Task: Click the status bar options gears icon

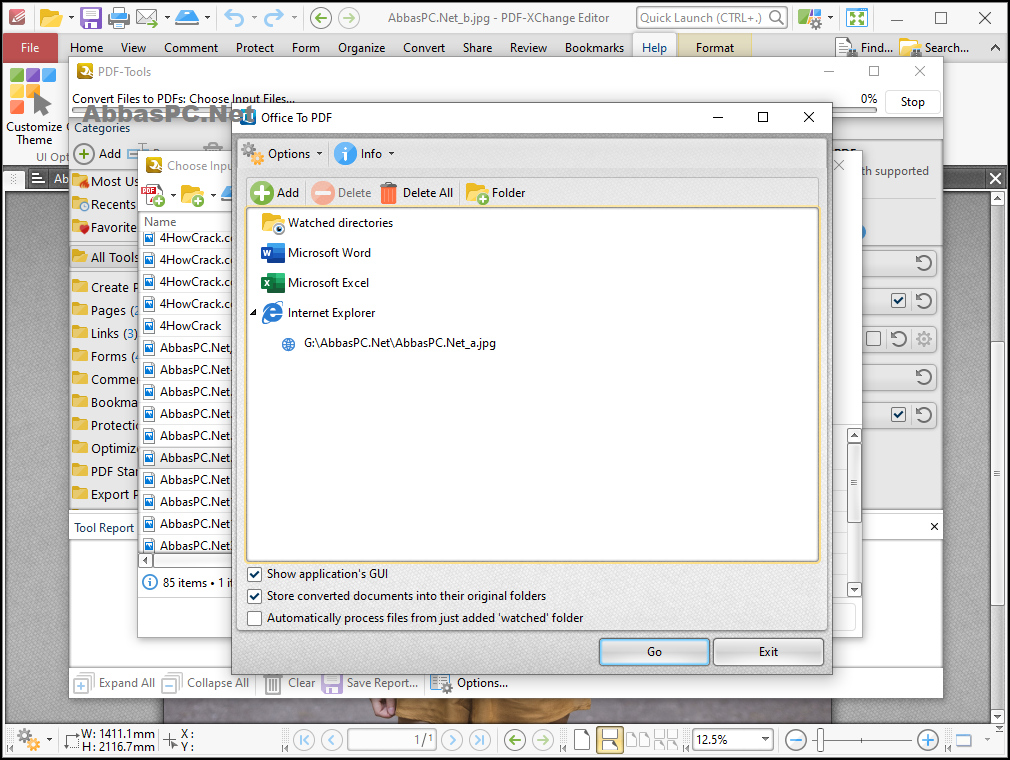Action: (x=28, y=739)
